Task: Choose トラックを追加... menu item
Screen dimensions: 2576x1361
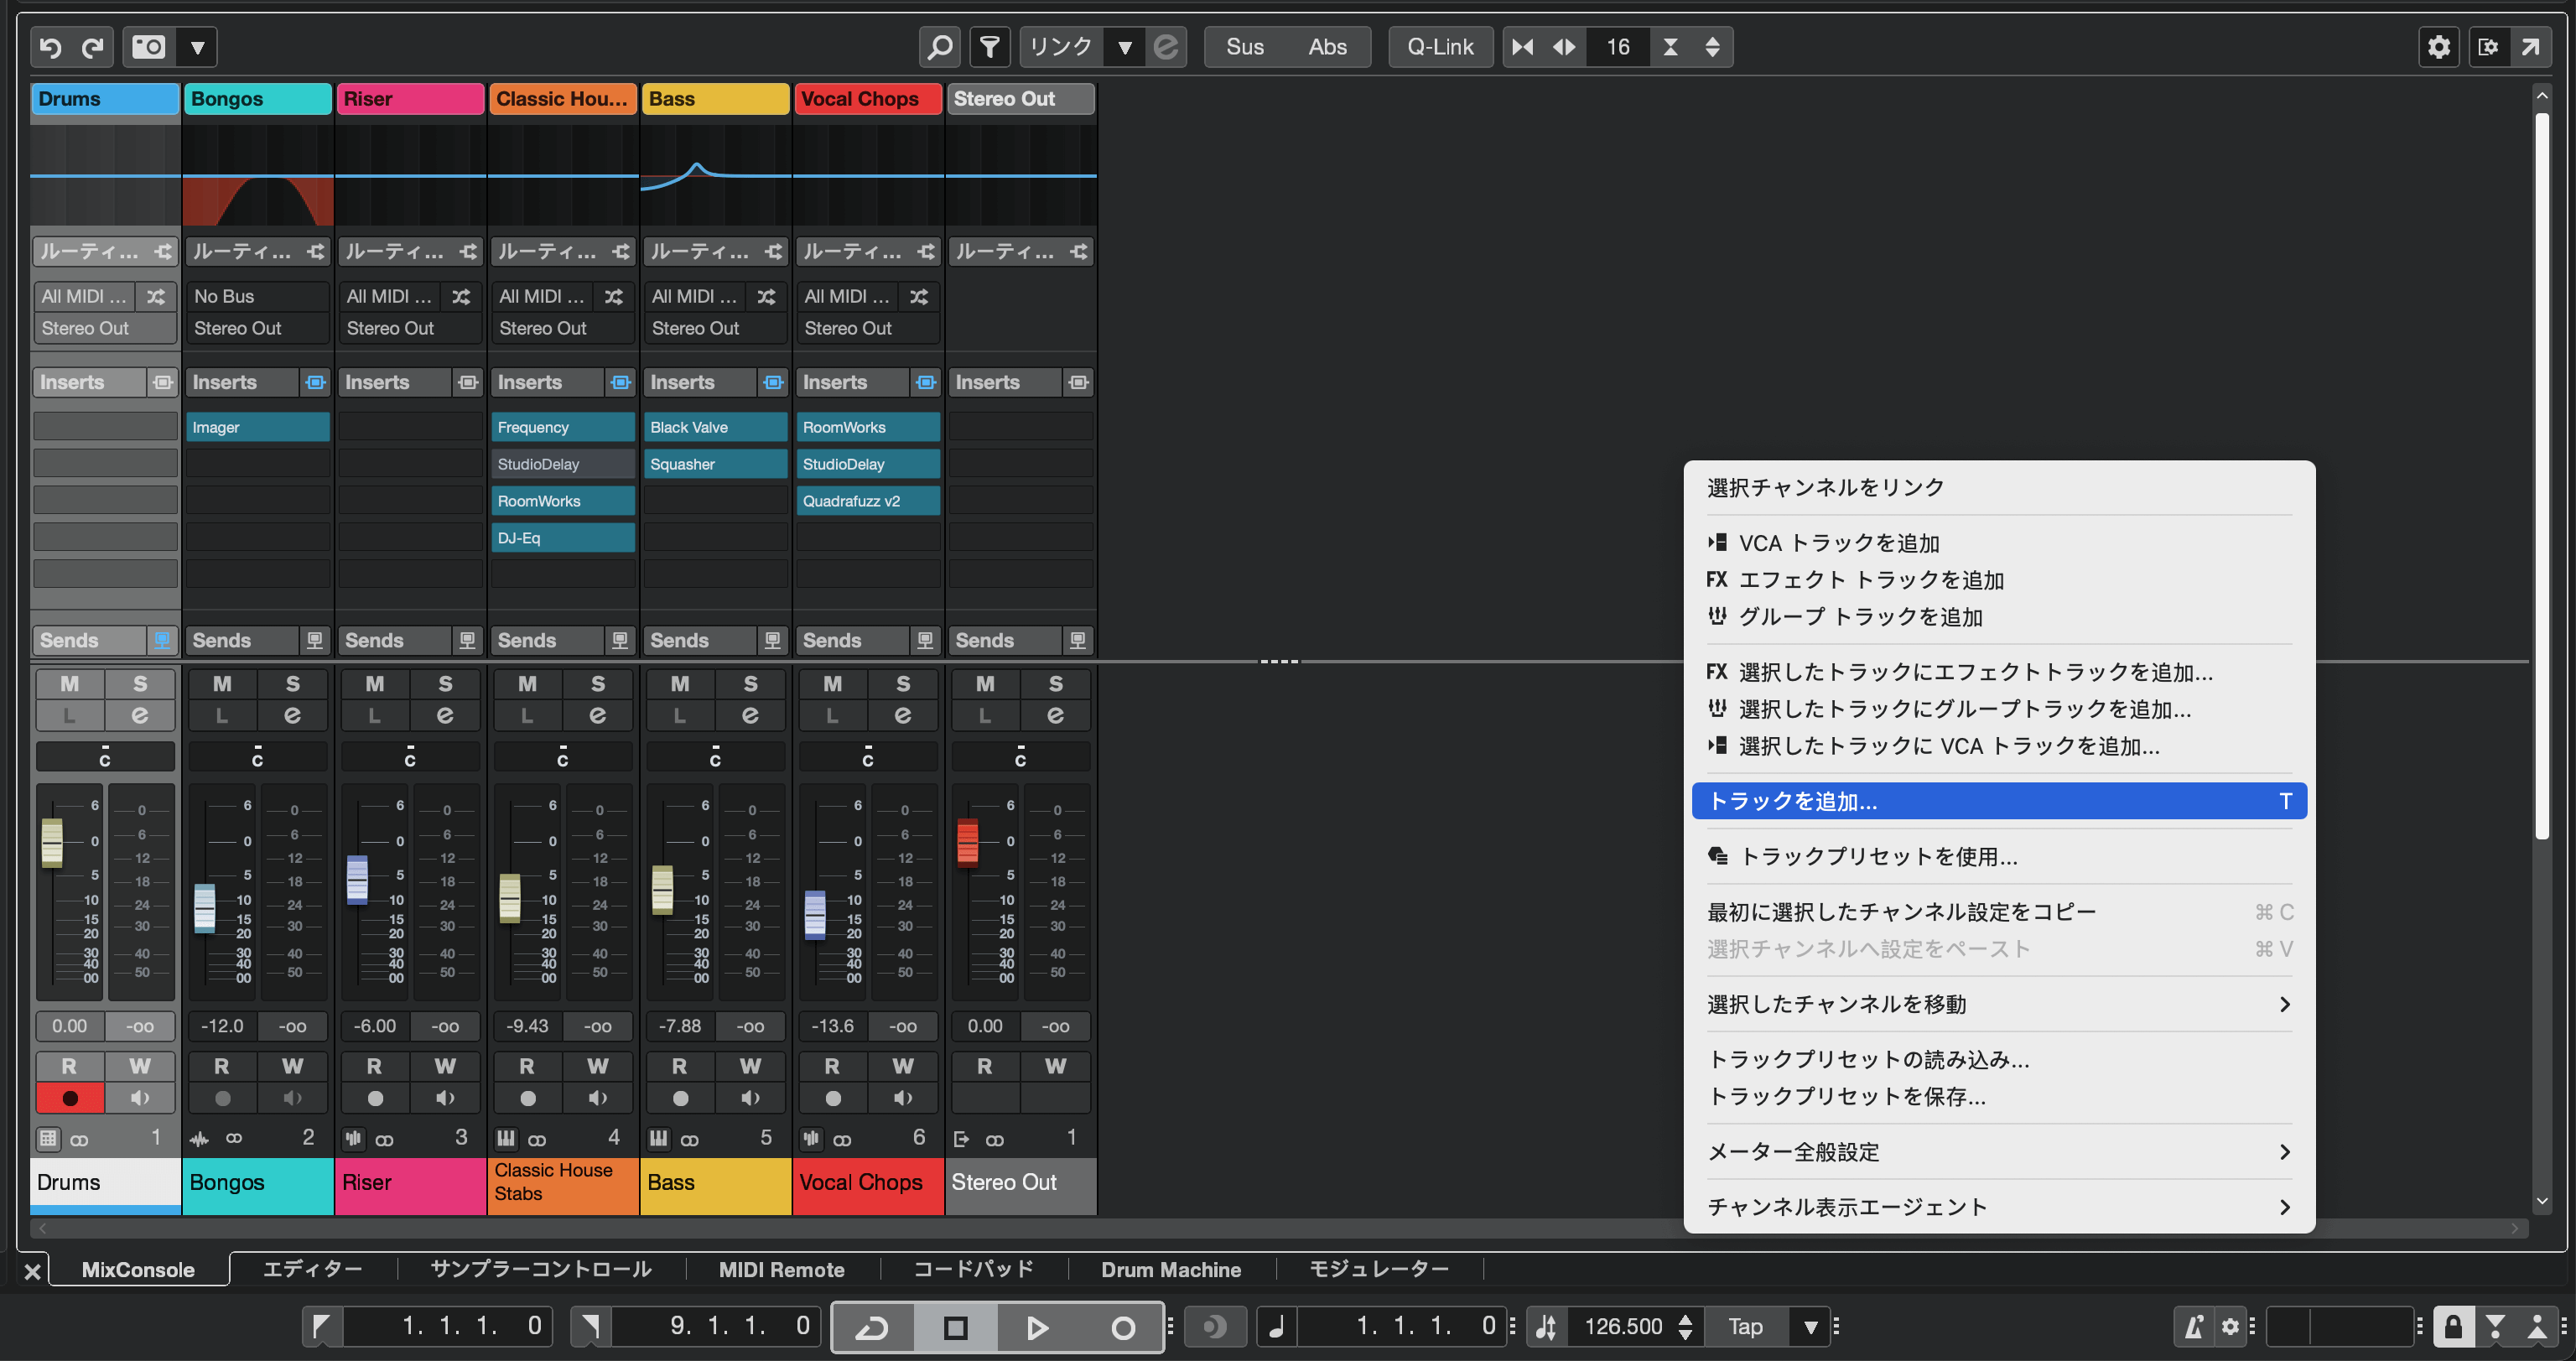Action: (x=1998, y=801)
